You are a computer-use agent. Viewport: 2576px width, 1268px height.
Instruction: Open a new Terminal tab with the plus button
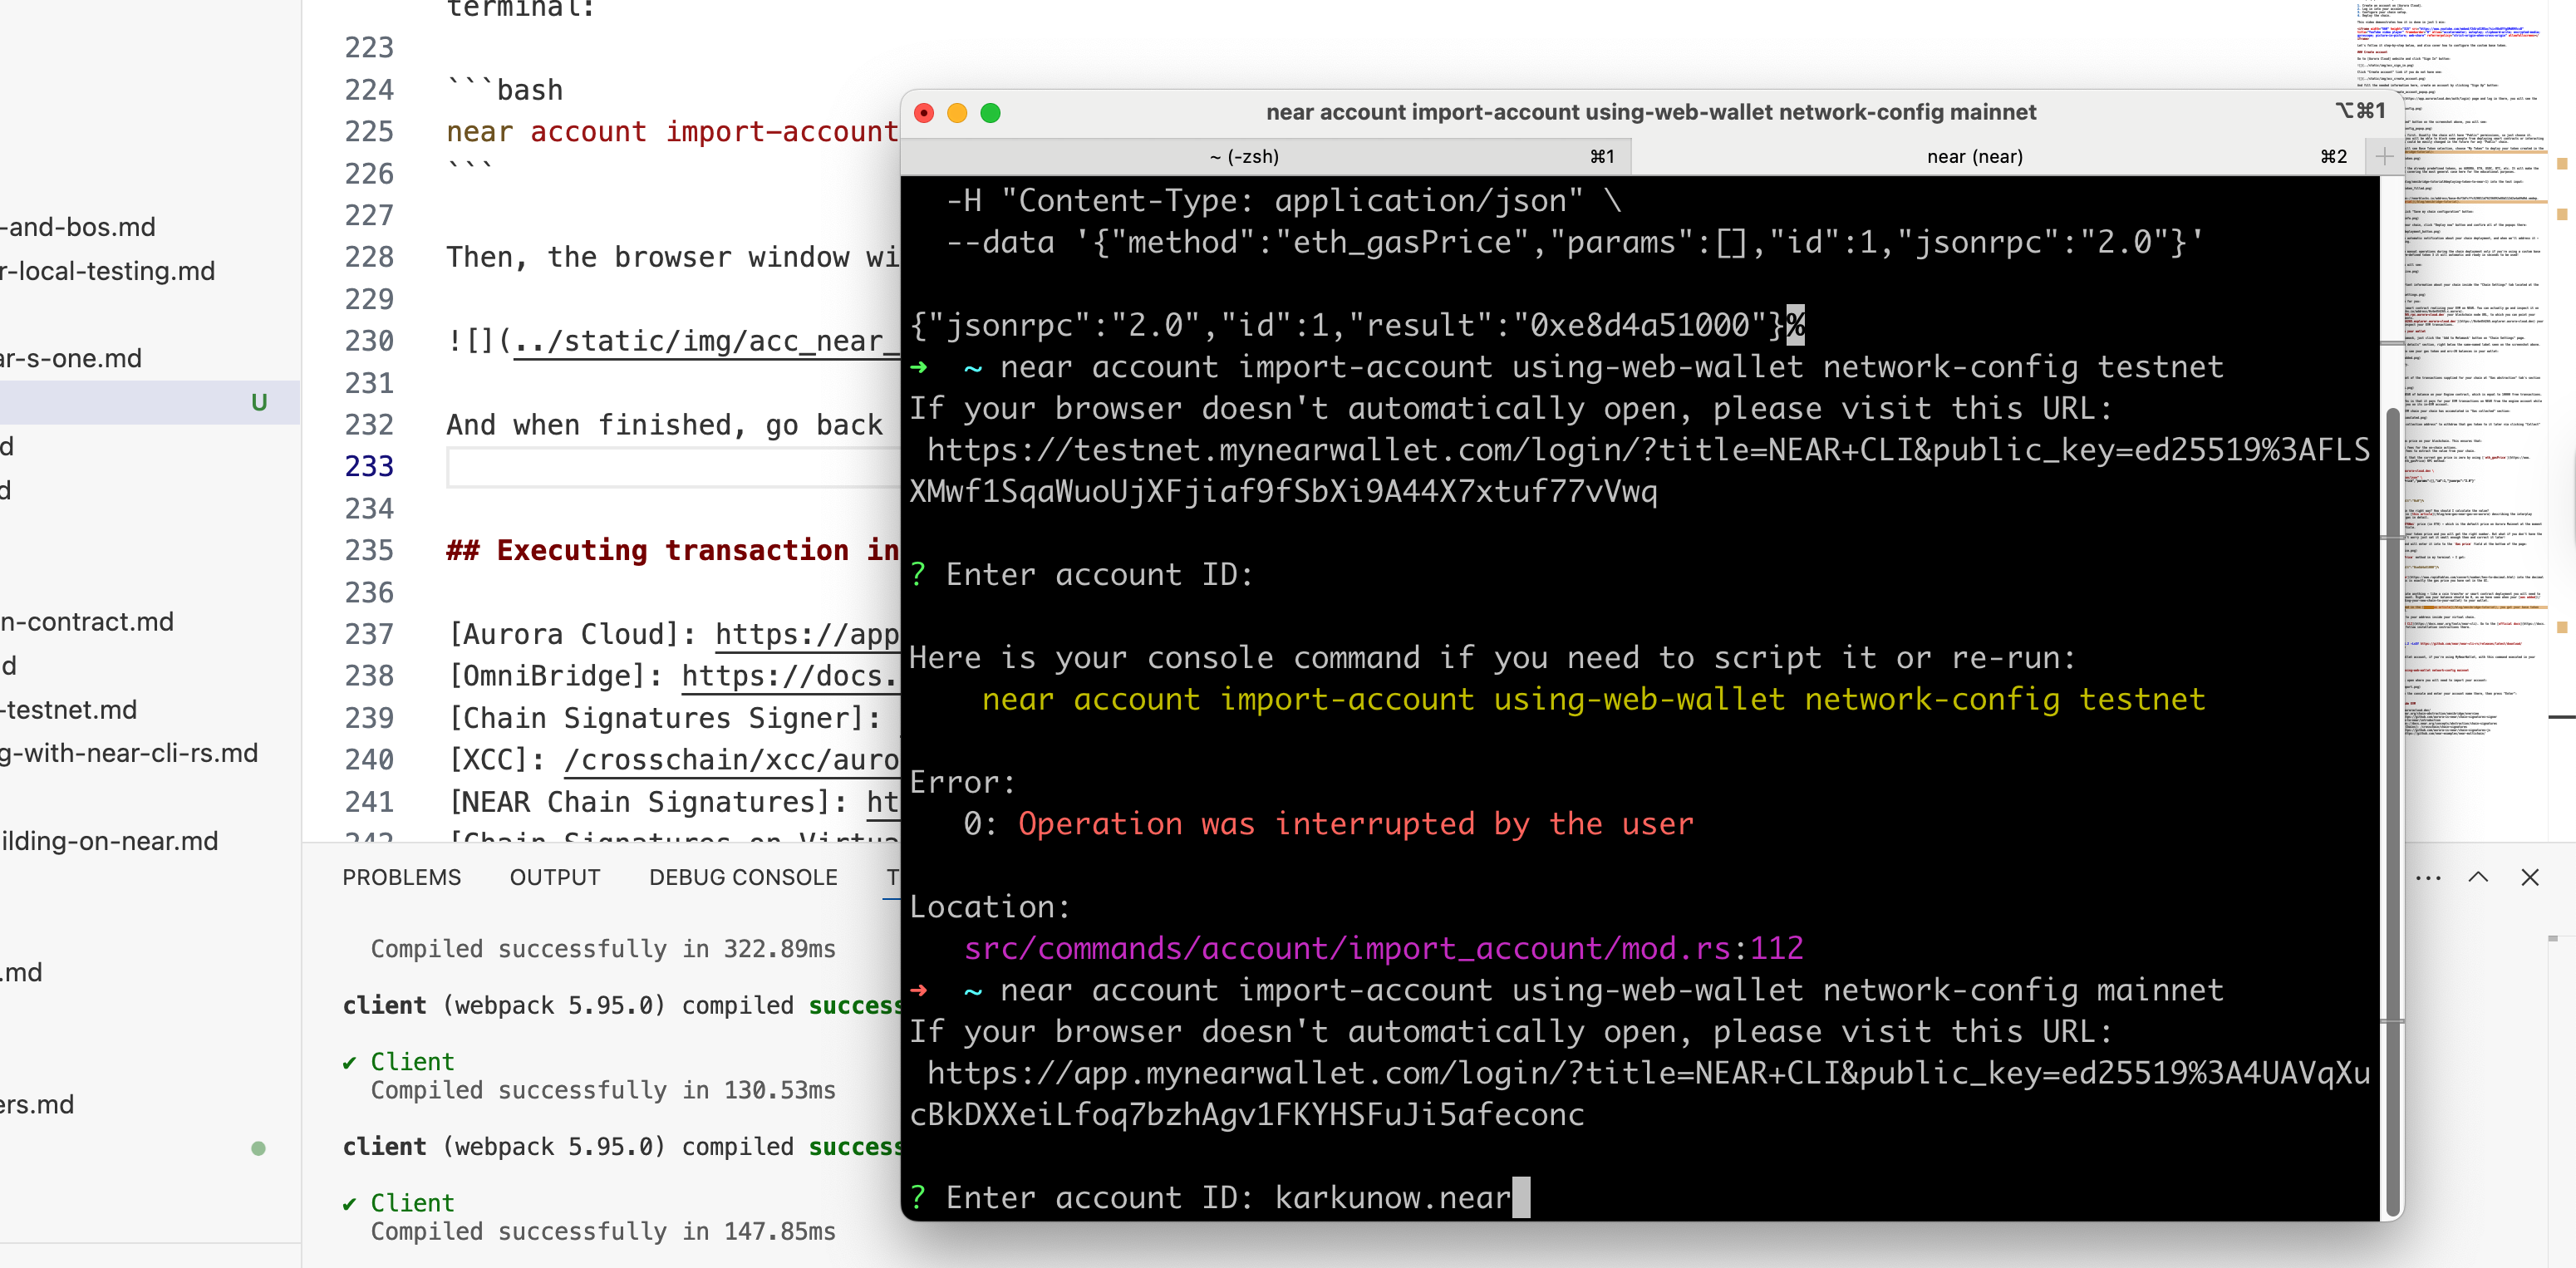click(2385, 156)
